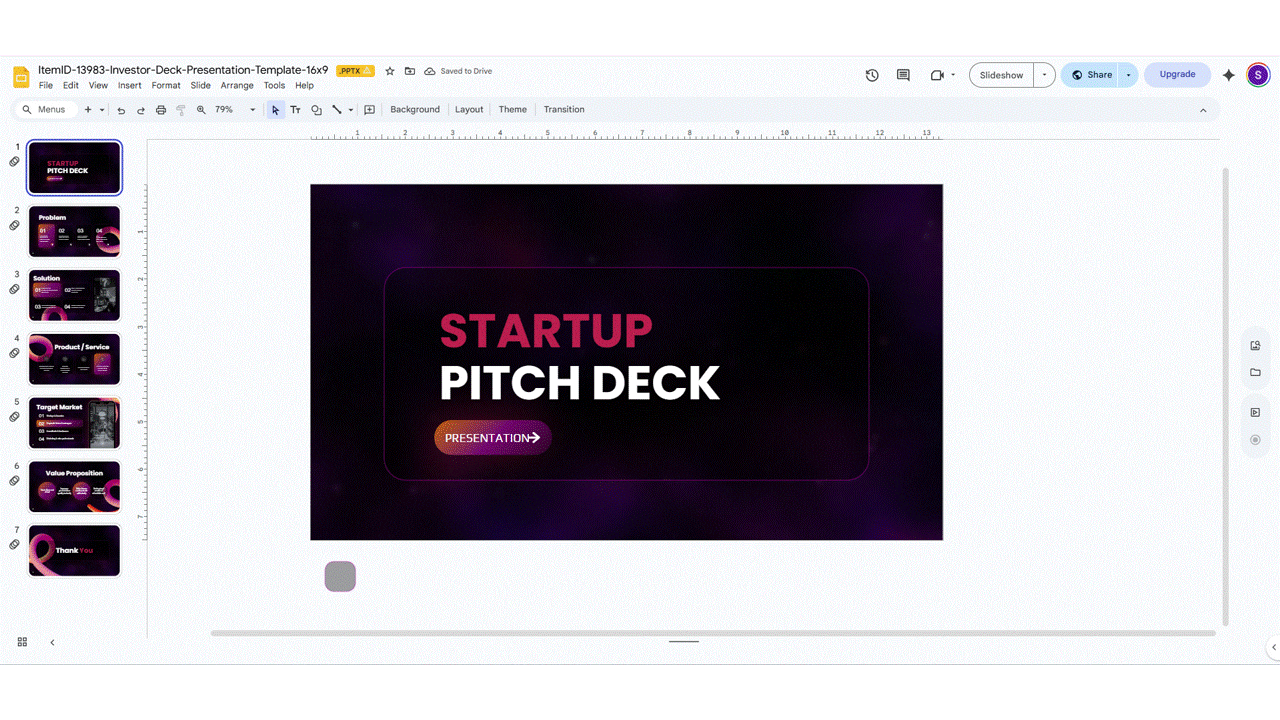Open the Theme picker
Screen dimensions: 1280x720
(x=512, y=109)
